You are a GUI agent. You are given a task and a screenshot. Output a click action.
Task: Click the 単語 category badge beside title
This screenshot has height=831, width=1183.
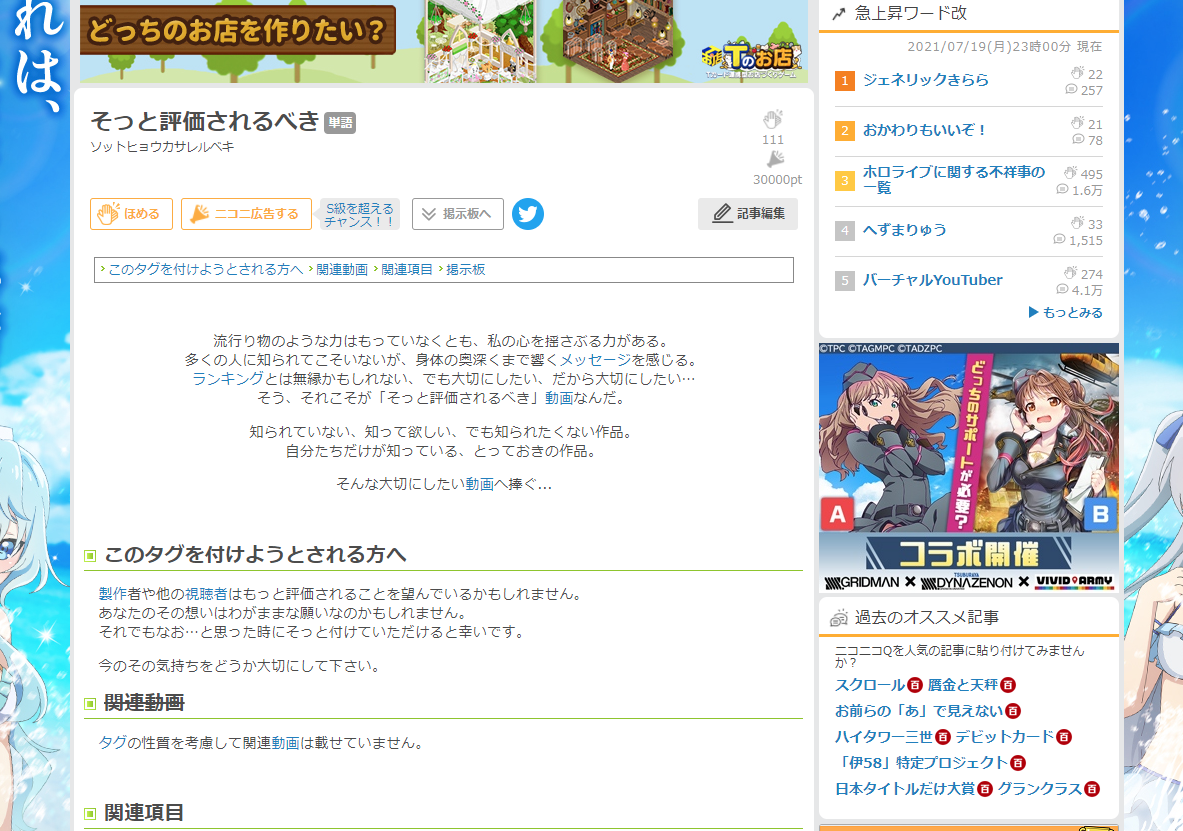(x=340, y=123)
